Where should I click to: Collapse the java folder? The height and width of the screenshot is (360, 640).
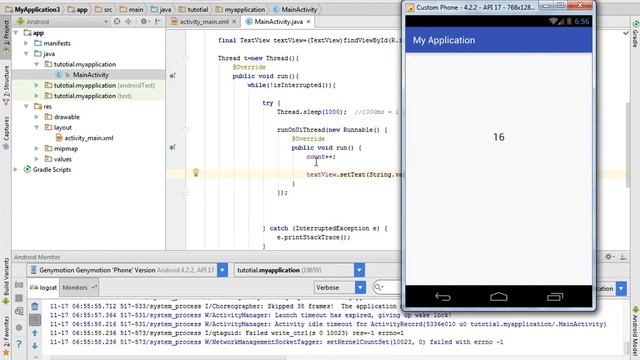point(27,53)
